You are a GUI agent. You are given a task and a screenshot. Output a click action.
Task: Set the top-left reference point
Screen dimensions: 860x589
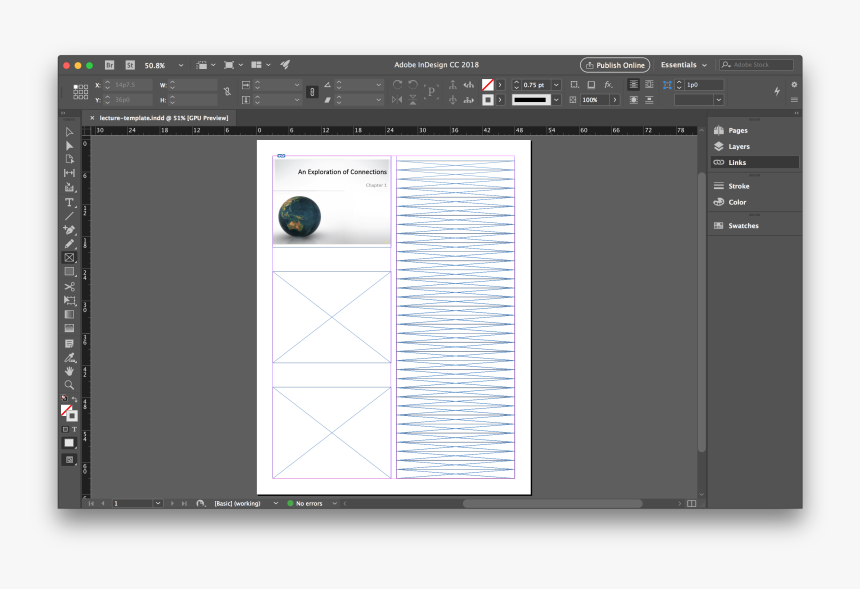[x=75, y=86]
